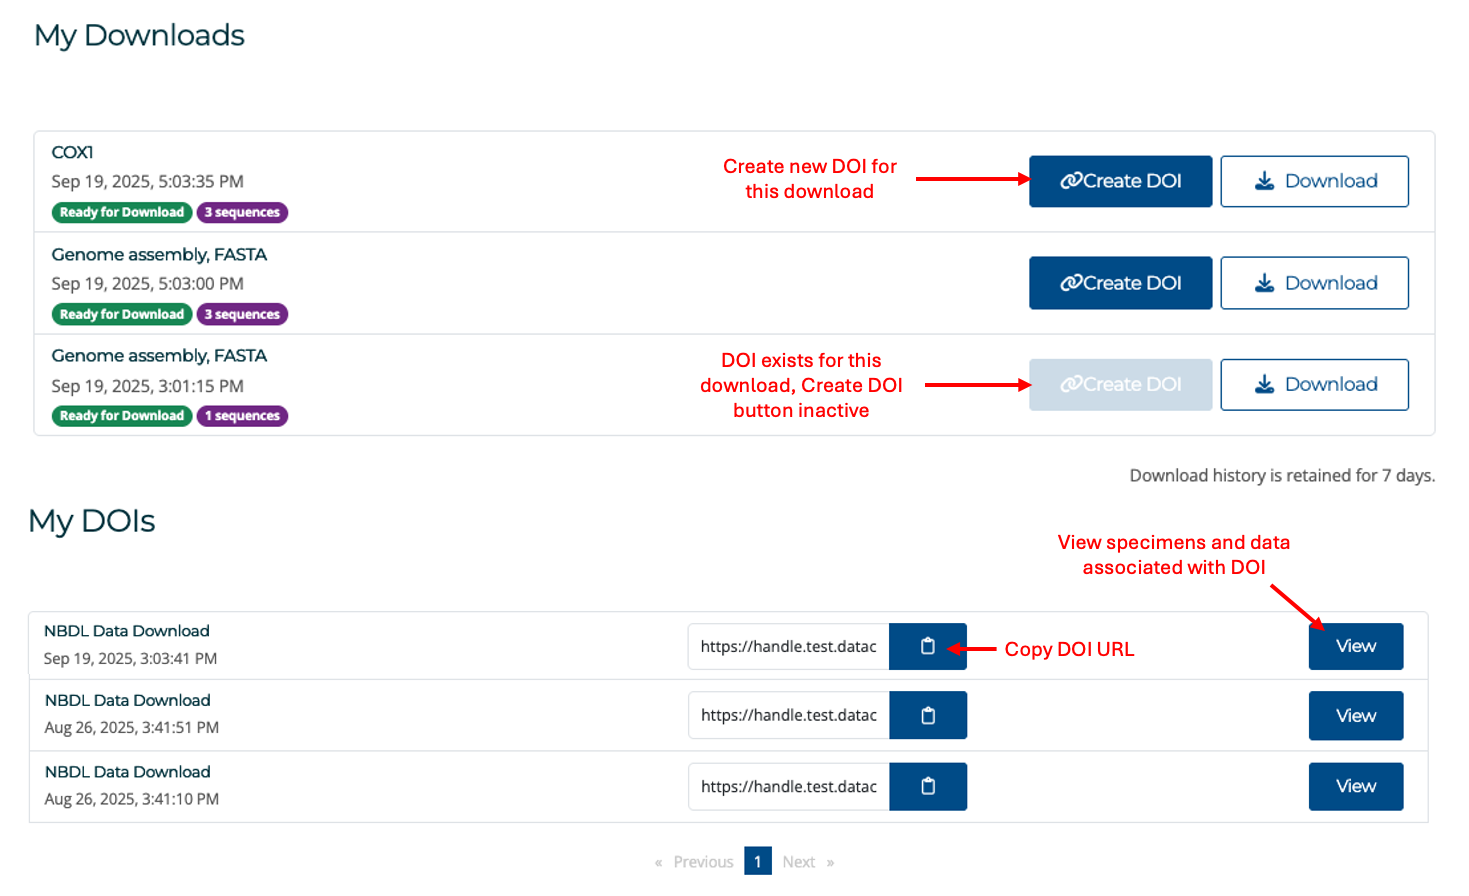The height and width of the screenshot is (896, 1469).
Task: Copy DOI URL for Sep 19 3:03:41 PM entry
Action: point(927,646)
